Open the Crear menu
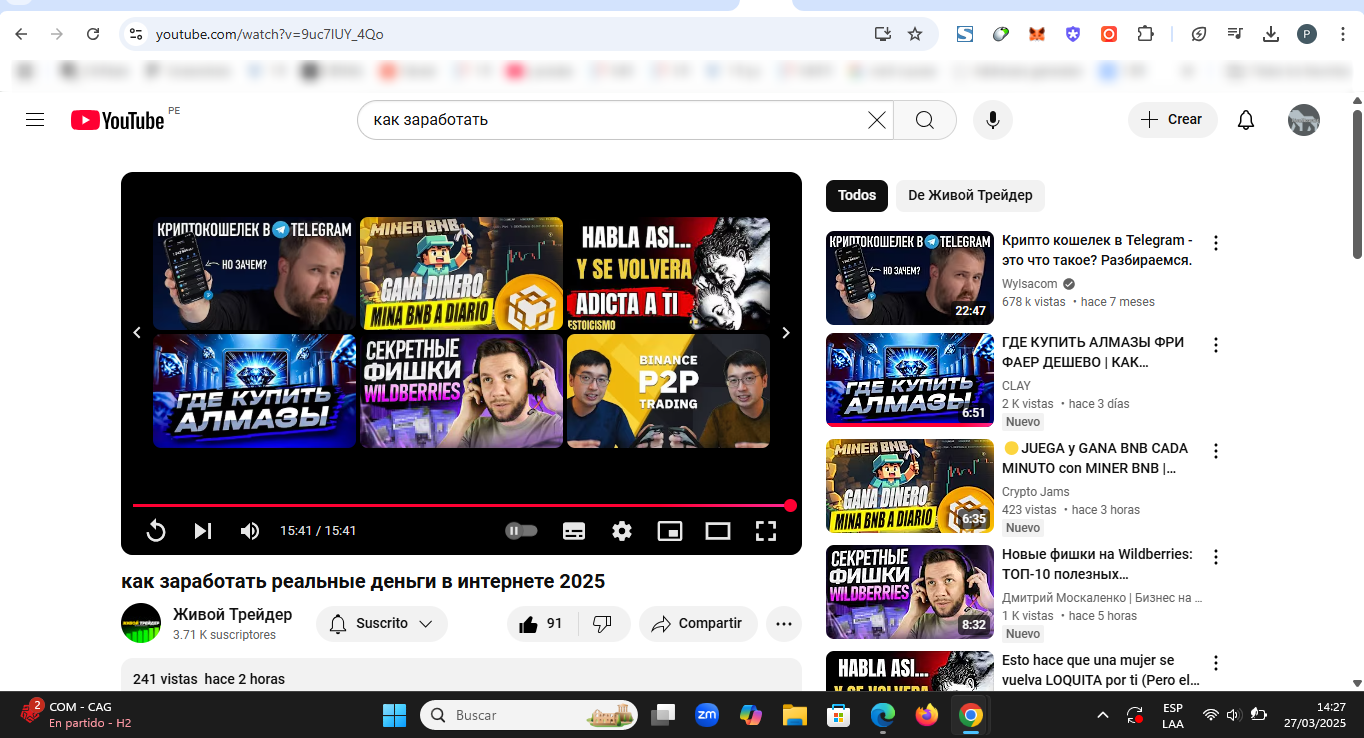Viewport: 1364px width, 738px height. tap(1173, 120)
